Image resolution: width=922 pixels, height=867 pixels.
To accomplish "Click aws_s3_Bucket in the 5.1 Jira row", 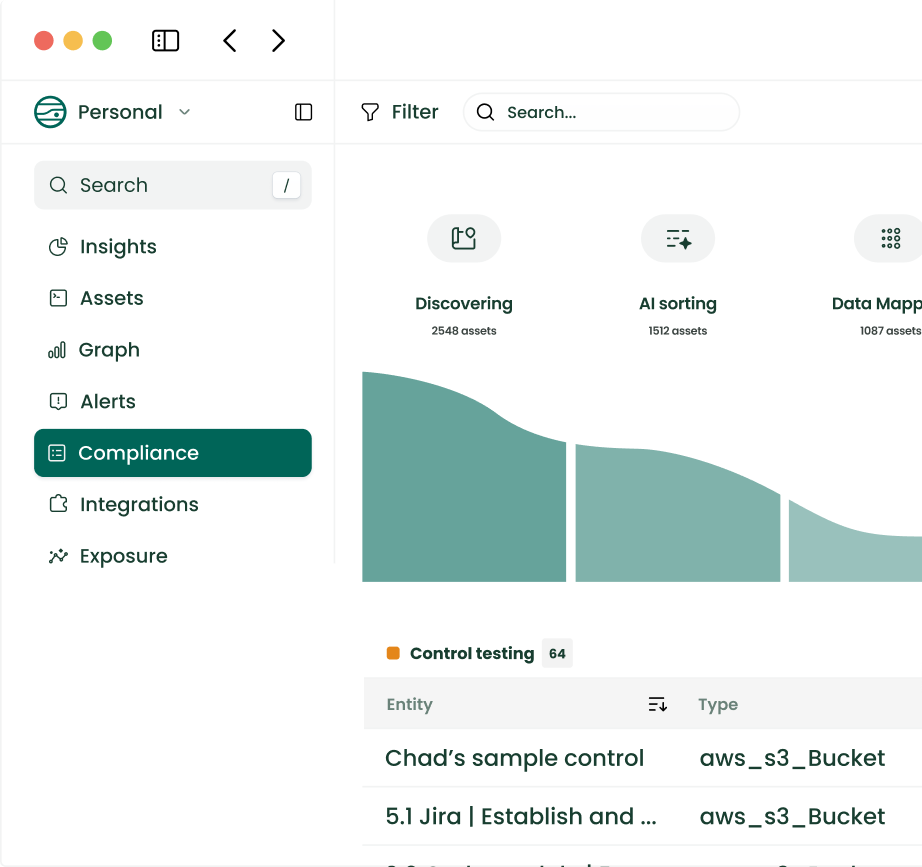I will click(792, 817).
